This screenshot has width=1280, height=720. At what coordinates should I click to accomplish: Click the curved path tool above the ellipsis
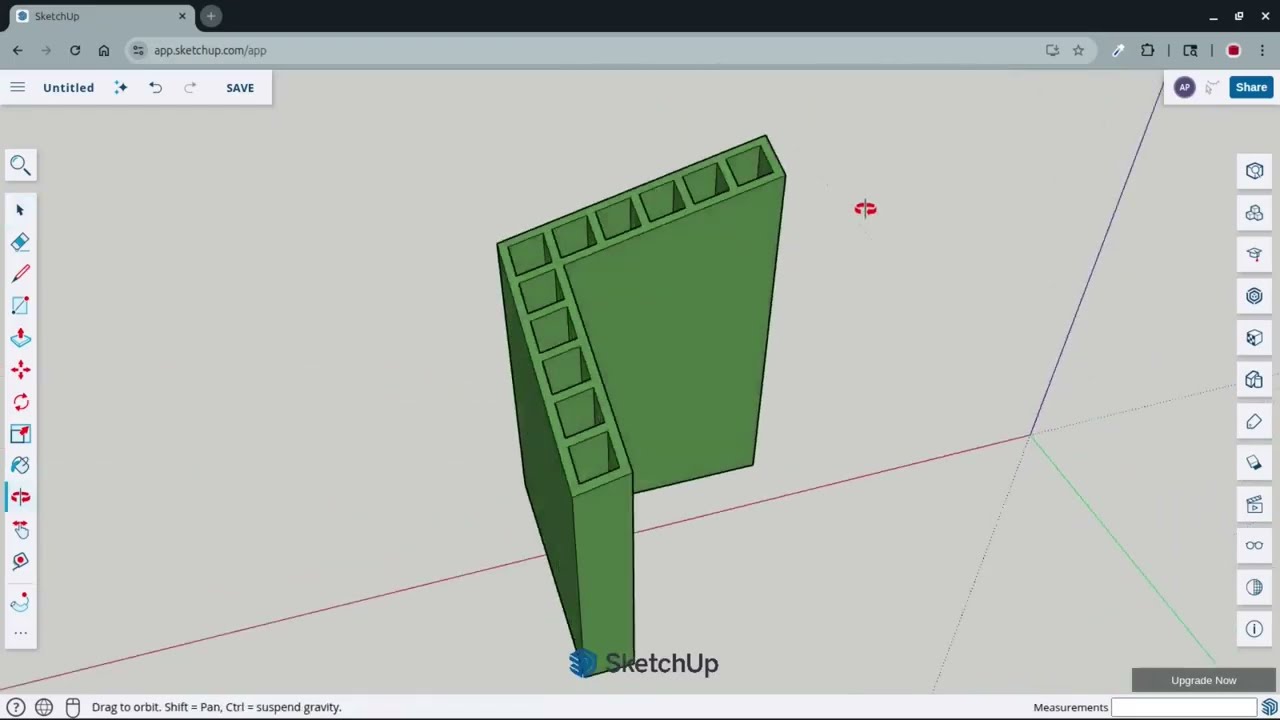click(x=20, y=603)
